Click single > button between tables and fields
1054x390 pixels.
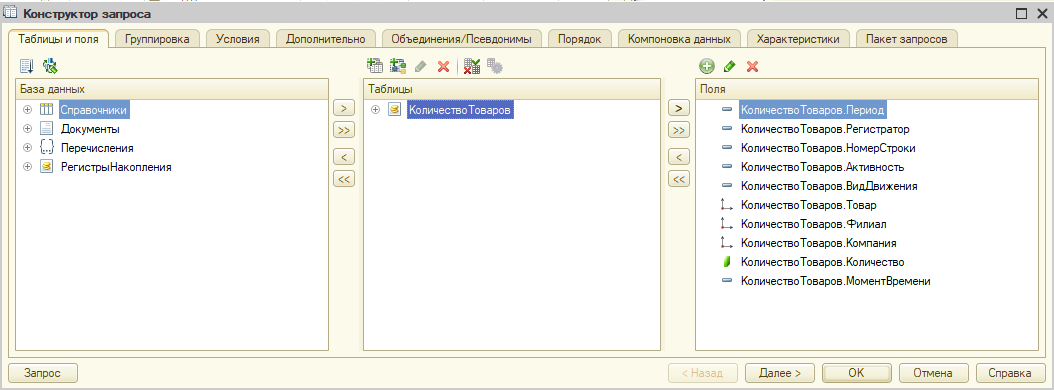pyautogui.click(x=678, y=108)
